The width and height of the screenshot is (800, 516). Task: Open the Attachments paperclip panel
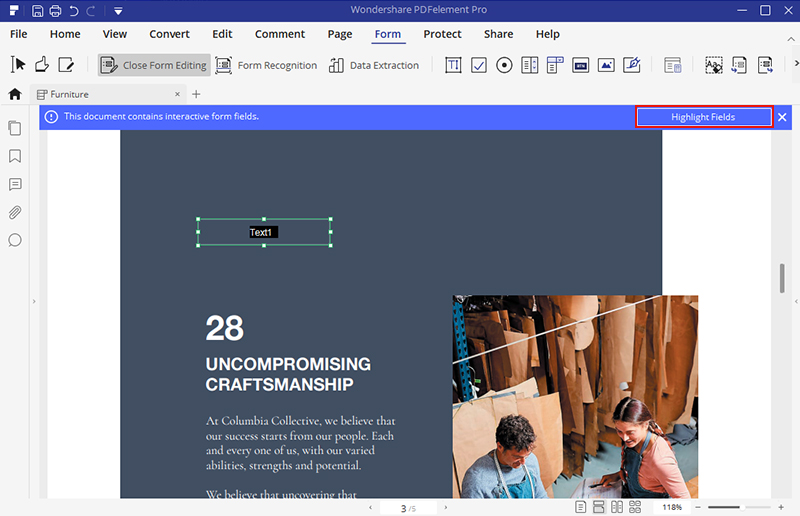[15, 212]
